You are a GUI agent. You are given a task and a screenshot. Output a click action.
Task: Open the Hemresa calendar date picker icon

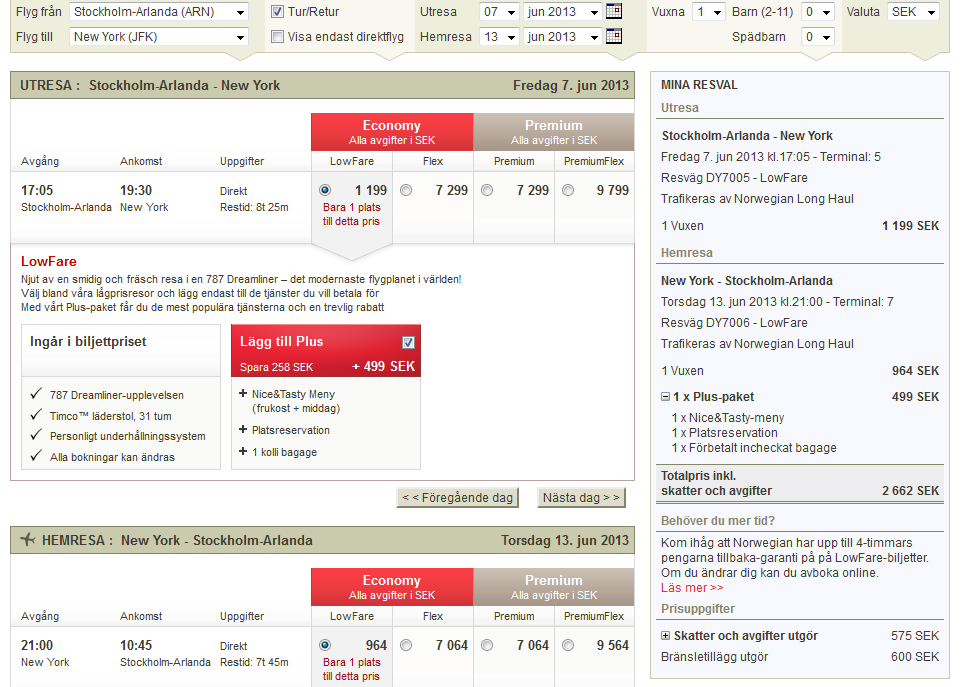click(x=614, y=37)
